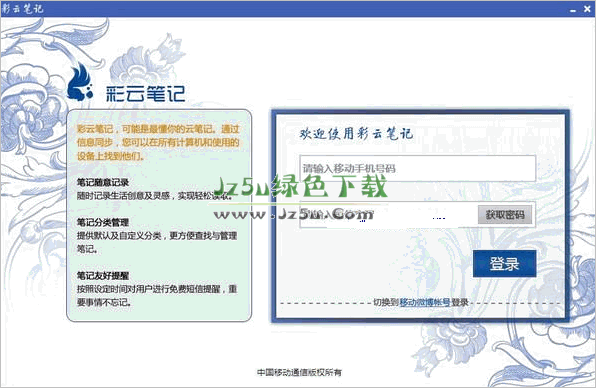The image size is (596, 388).
Task: Close the 彩云笔记 login window
Action: click(587, 9)
